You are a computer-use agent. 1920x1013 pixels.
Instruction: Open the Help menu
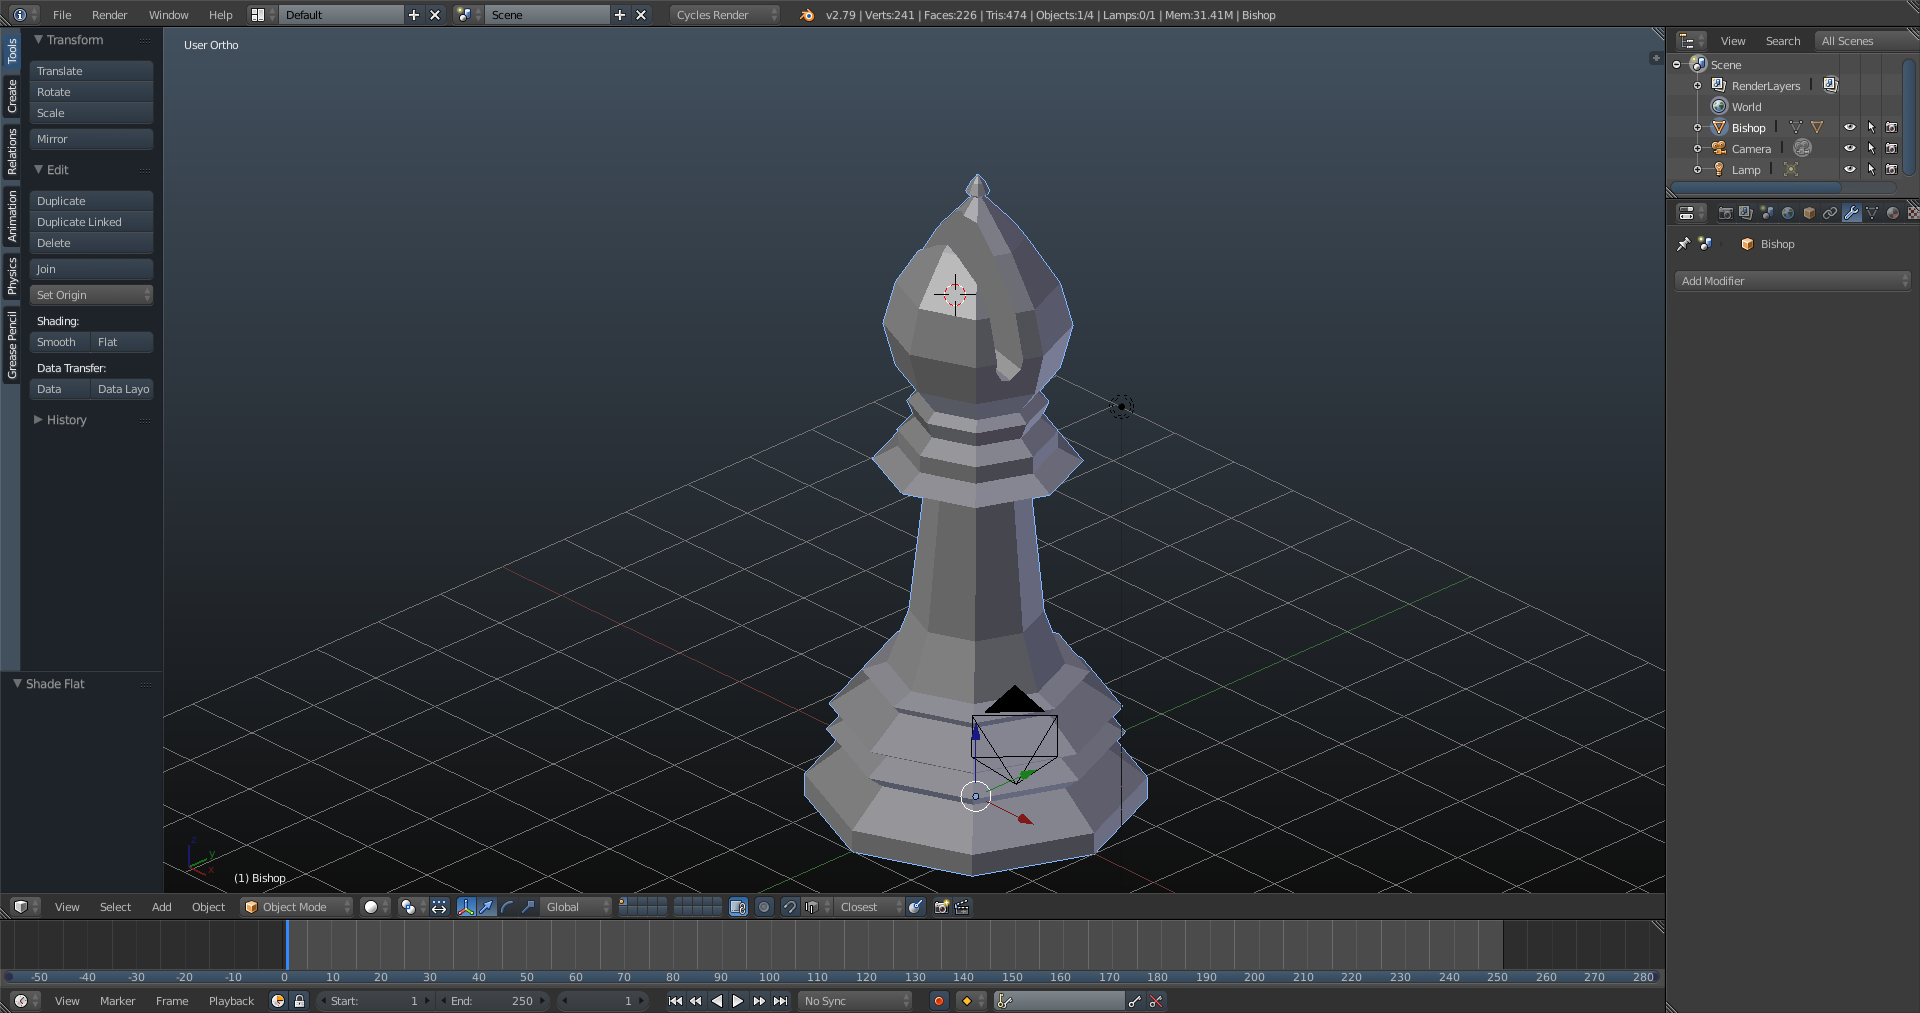(x=221, y=15)
